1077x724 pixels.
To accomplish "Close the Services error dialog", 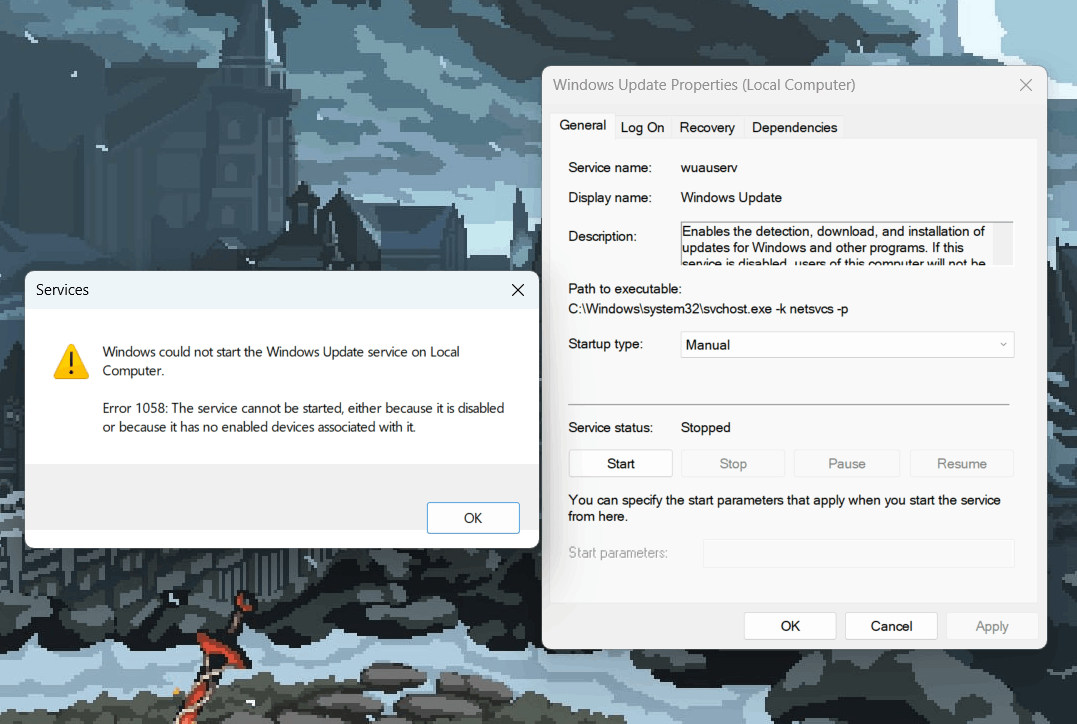I will 518,290.
